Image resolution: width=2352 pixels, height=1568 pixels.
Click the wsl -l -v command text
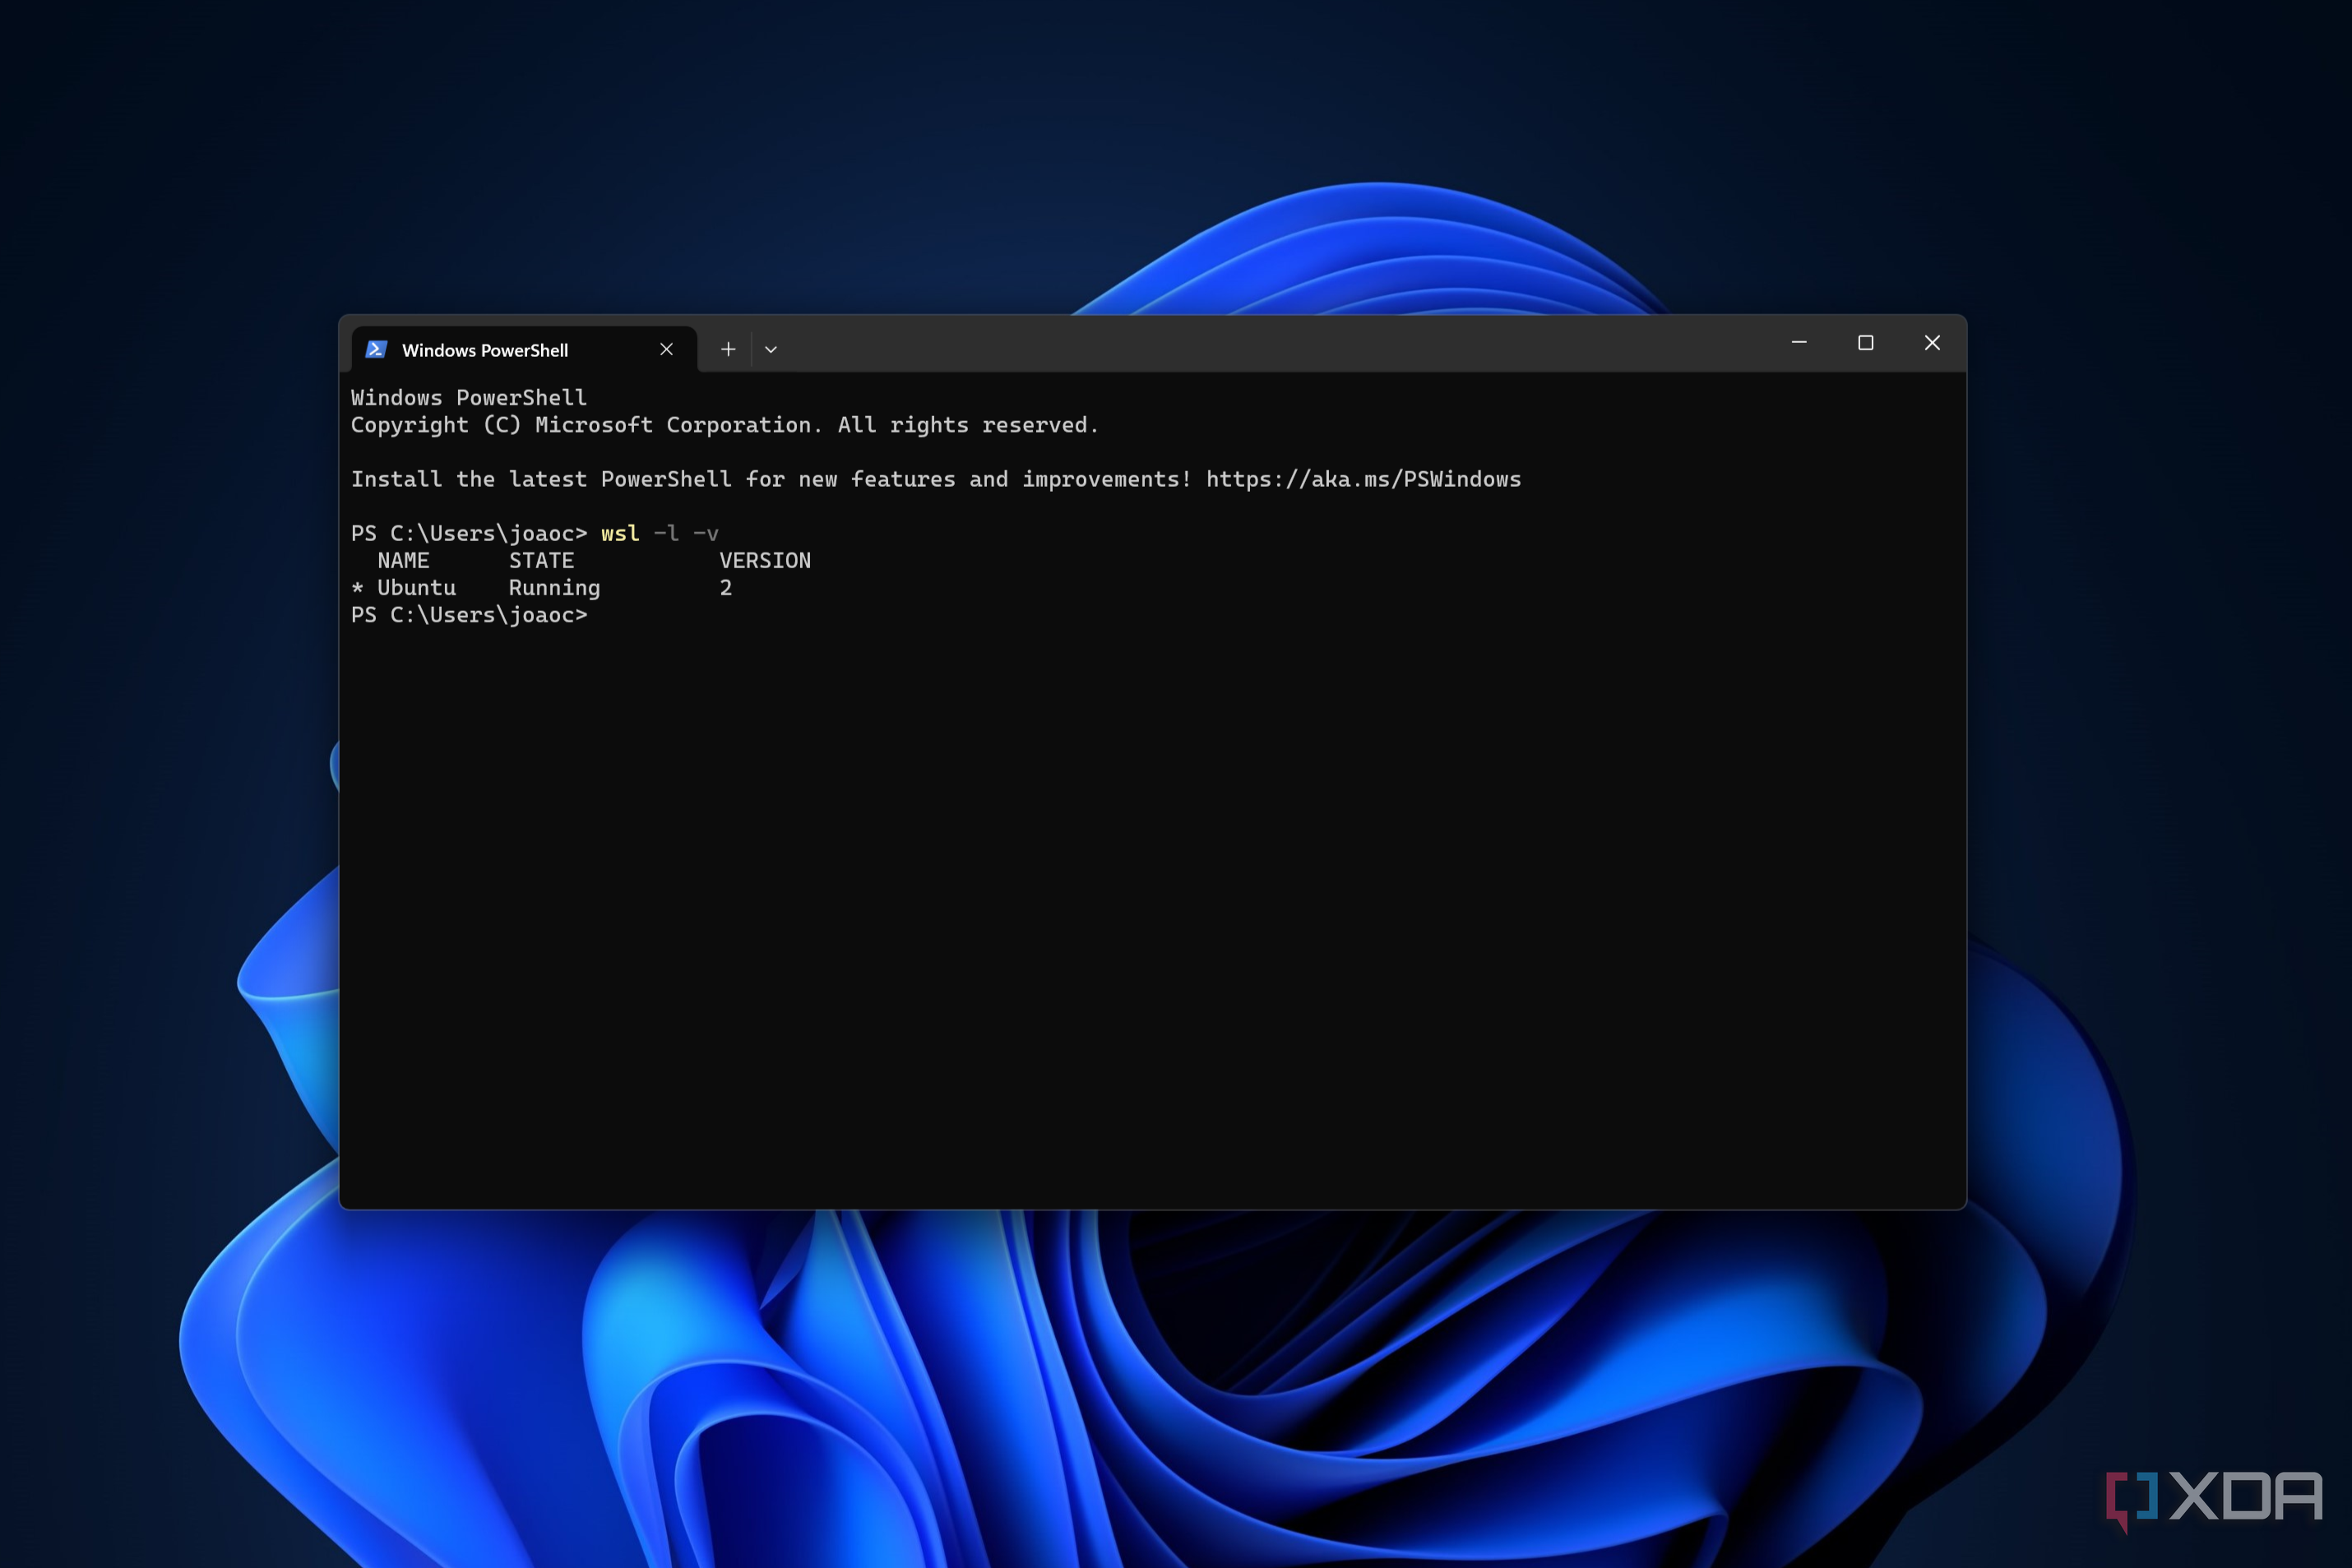660,533
